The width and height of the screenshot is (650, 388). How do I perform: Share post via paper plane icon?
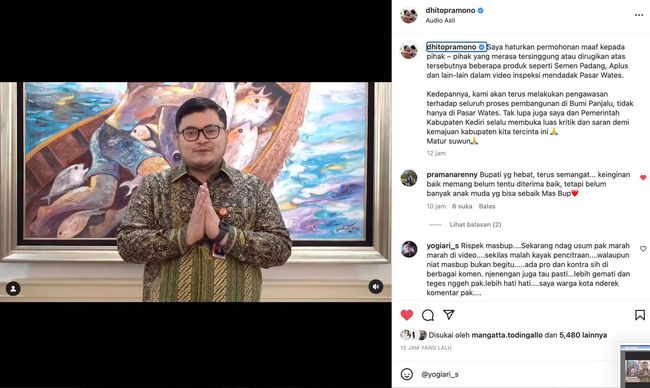tap(449, 315)
